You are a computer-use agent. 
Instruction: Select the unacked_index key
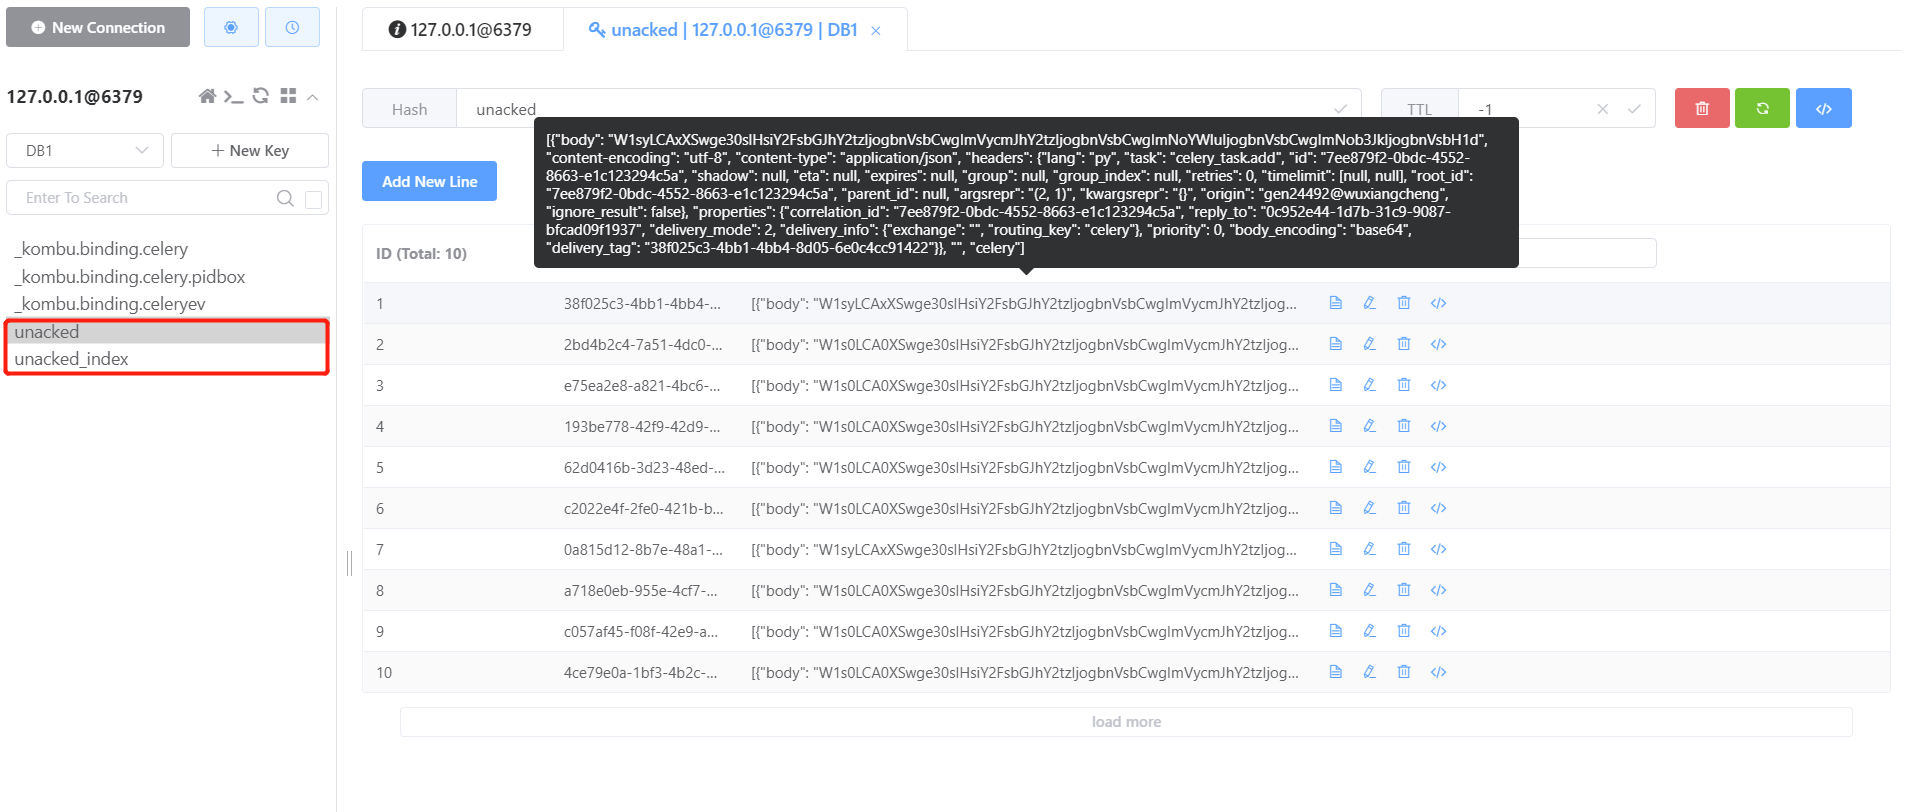[x=167, y=359]
